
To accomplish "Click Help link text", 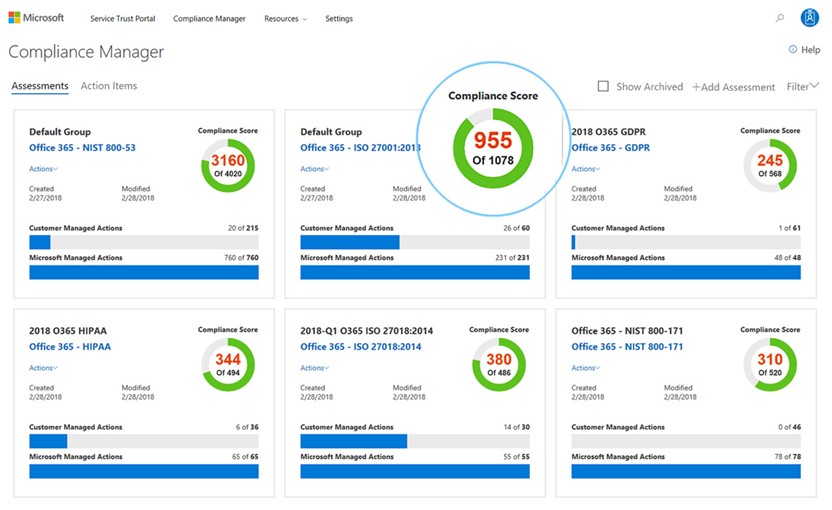I will coord(810,49).
